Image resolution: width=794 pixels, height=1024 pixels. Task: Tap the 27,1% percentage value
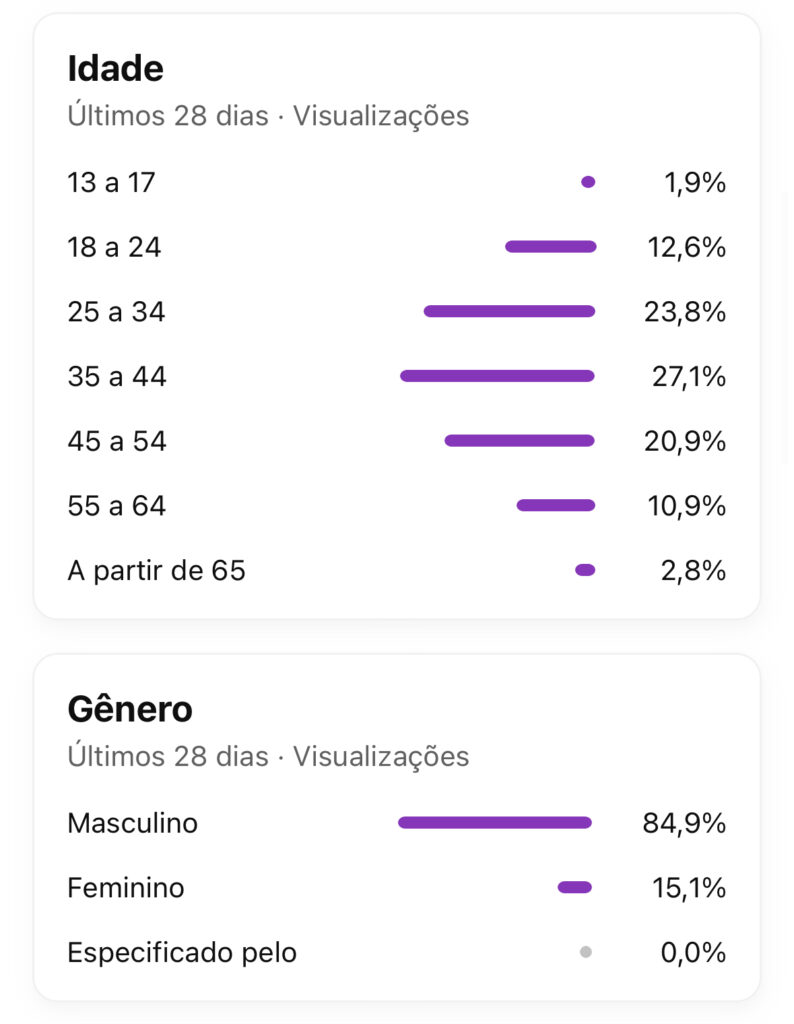tap(685, 377)
